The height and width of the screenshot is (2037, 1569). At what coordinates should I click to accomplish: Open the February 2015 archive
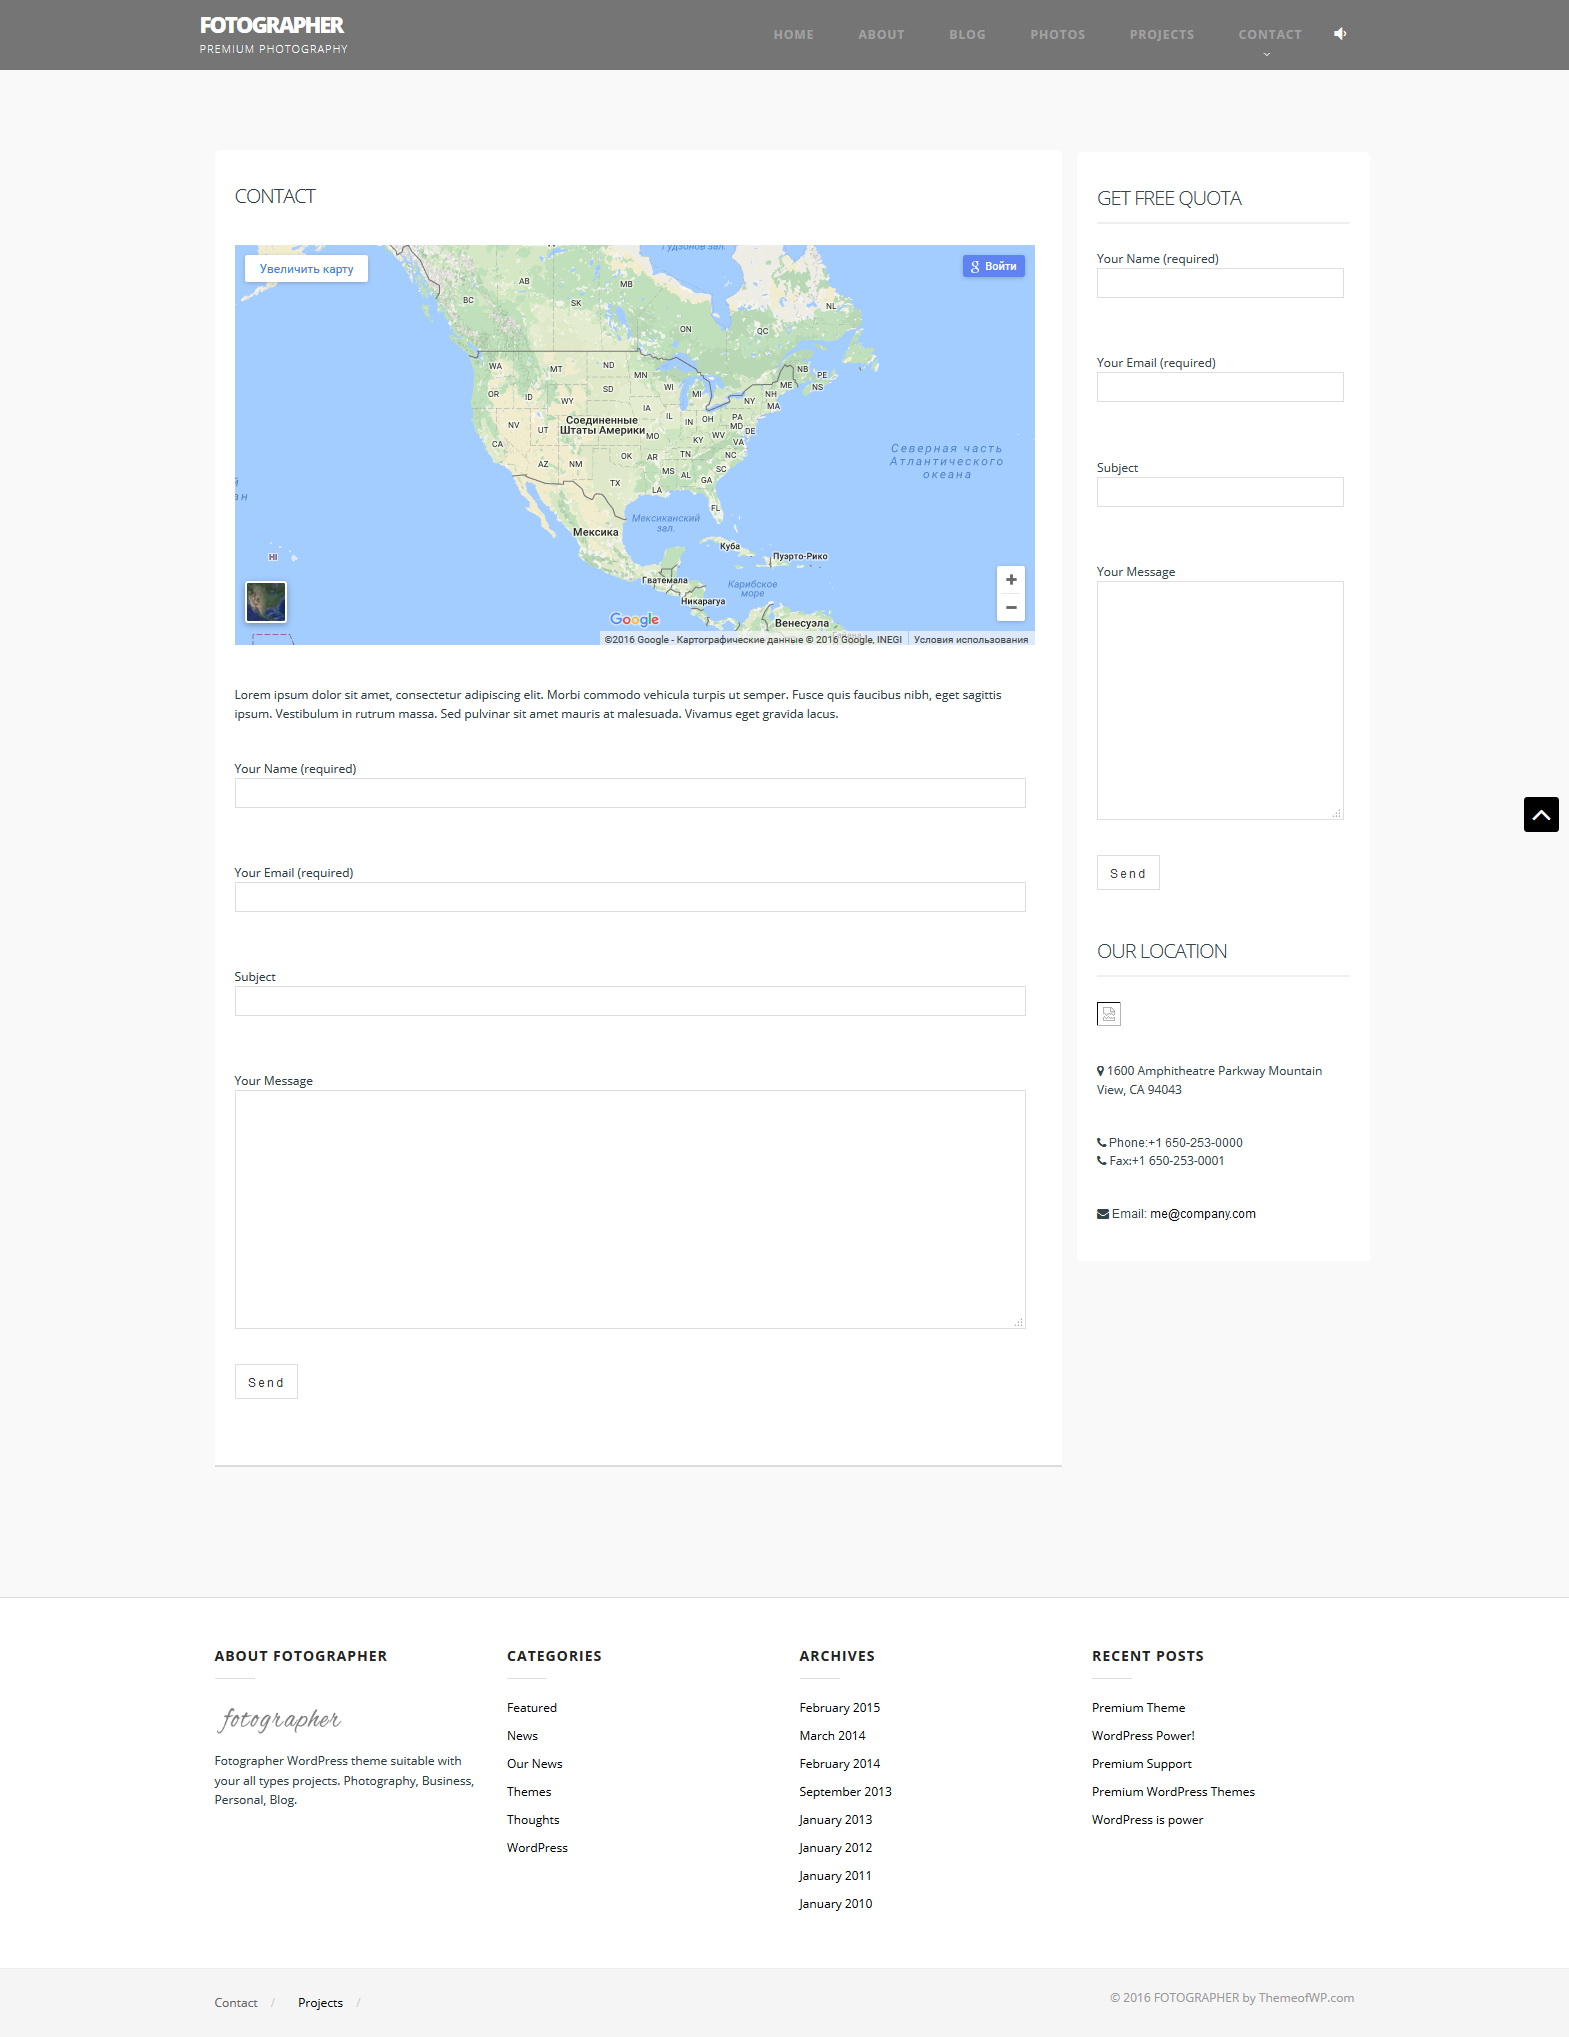(x=840, y=1708)
